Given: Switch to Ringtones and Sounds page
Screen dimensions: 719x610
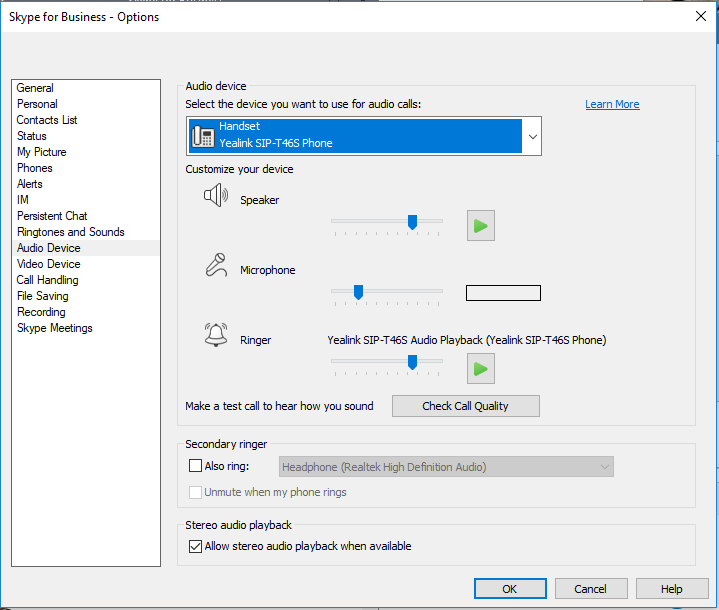Looking at the screenshot, I should pos(71,232).
